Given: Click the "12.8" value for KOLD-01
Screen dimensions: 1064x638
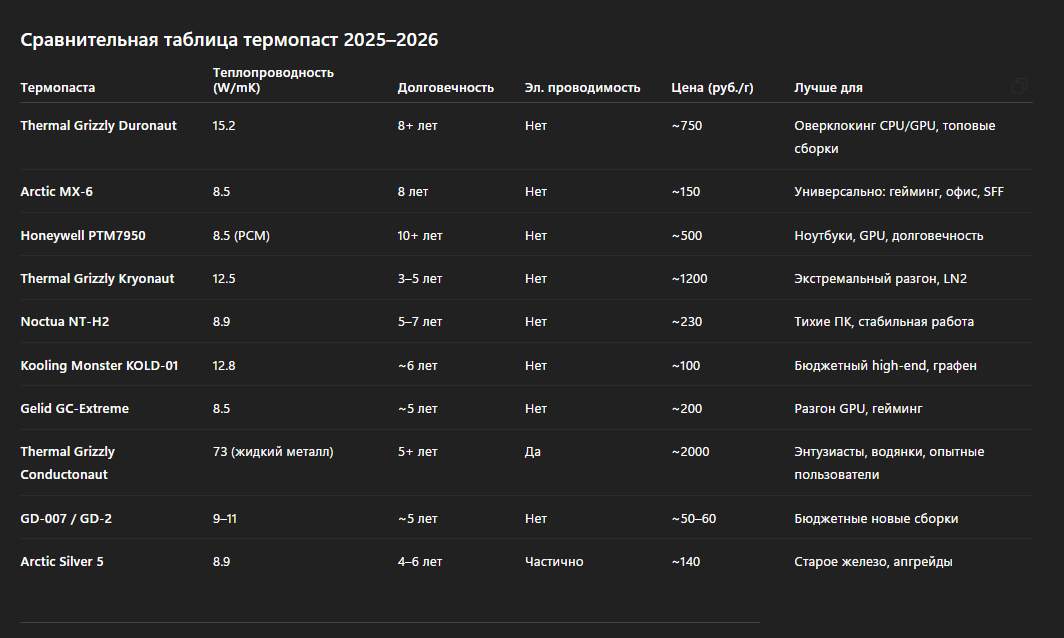Looking at the screenshot, I should 224,365.
